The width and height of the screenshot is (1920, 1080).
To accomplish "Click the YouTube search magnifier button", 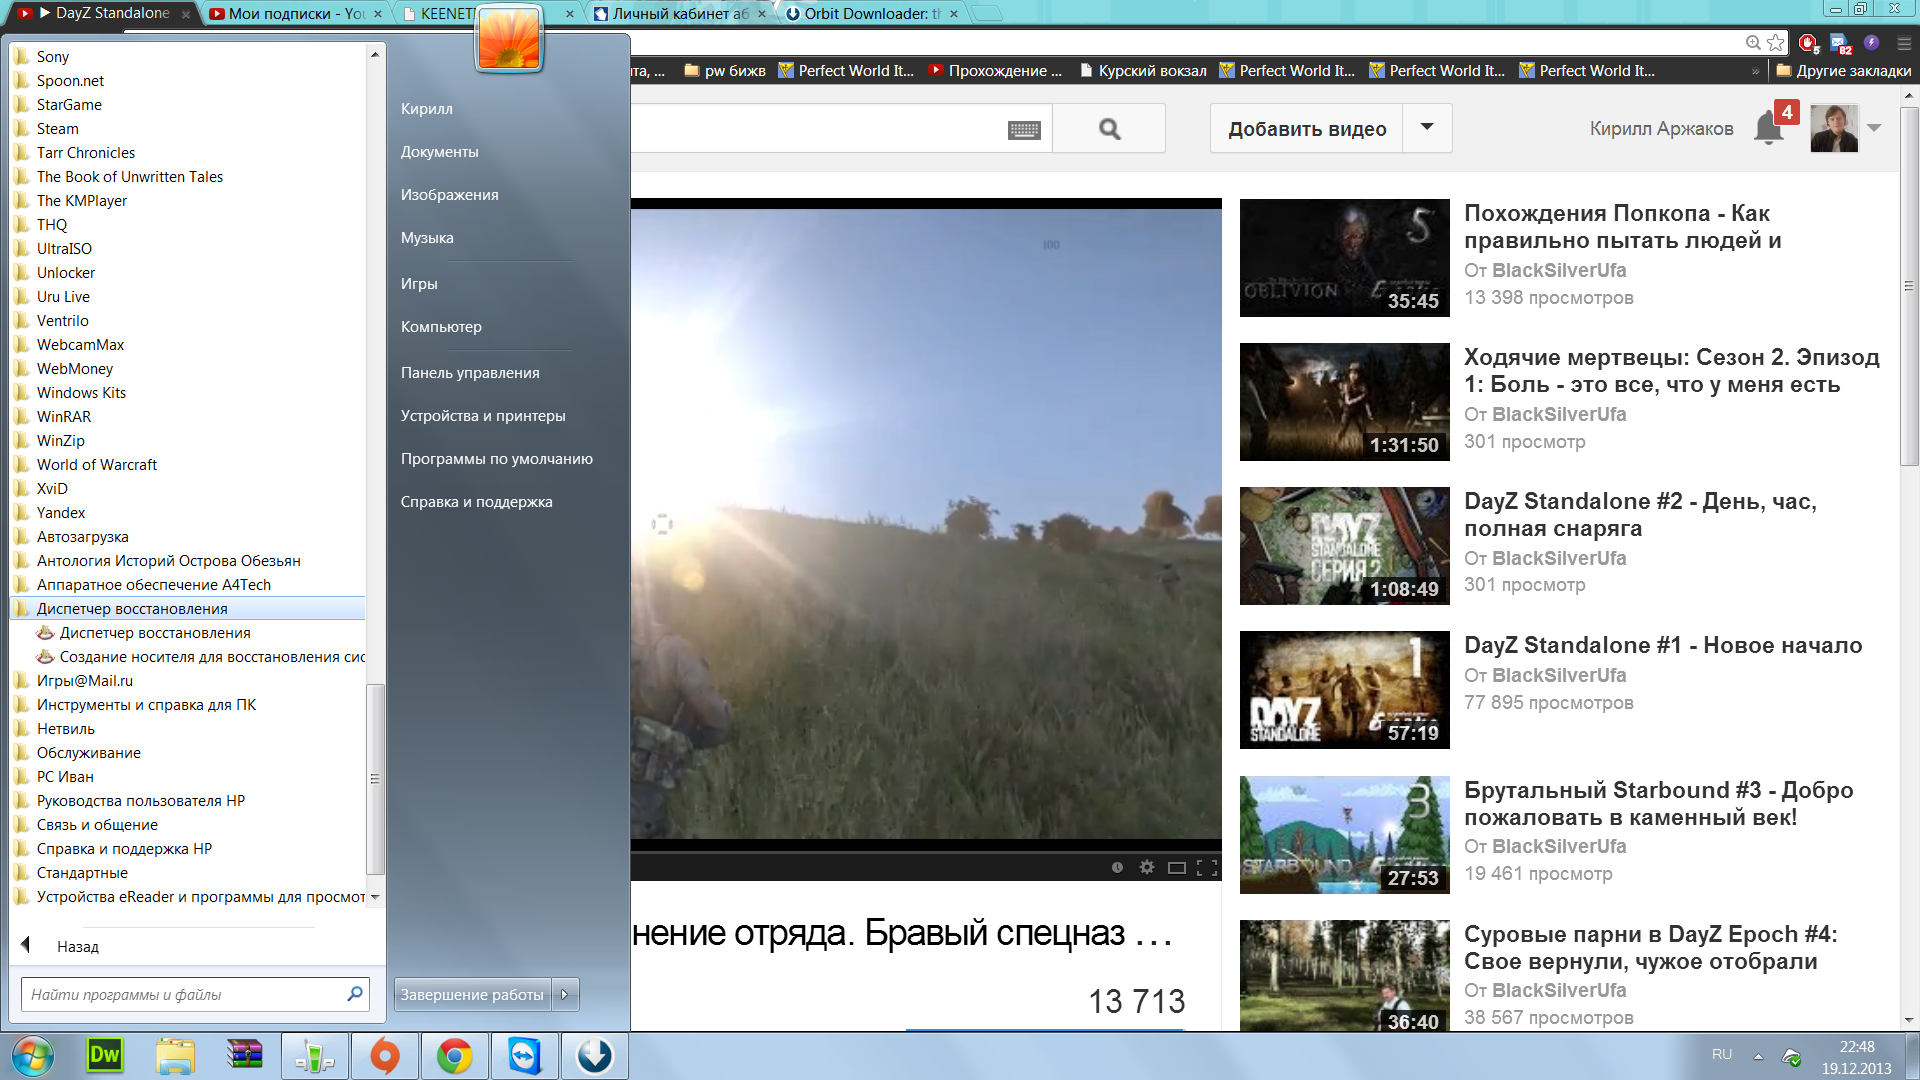I will tap(1109, 129).
